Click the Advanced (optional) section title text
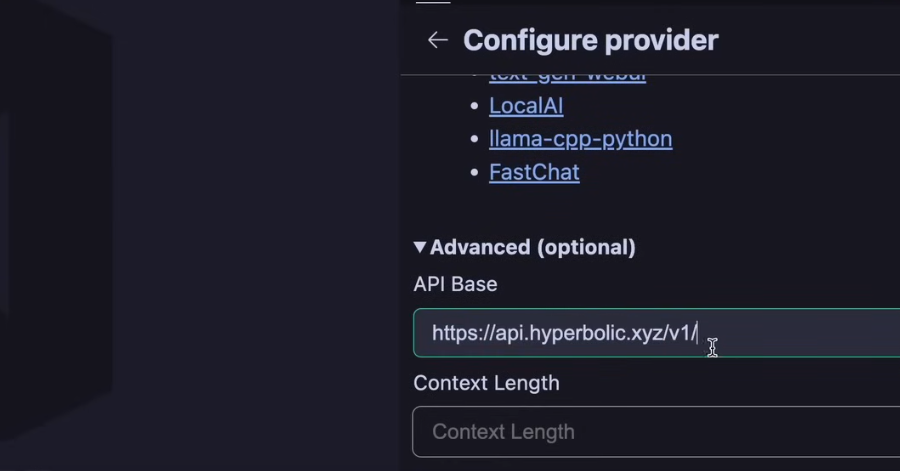The height and width of the screenshot is (471, 900). point(532,247)
